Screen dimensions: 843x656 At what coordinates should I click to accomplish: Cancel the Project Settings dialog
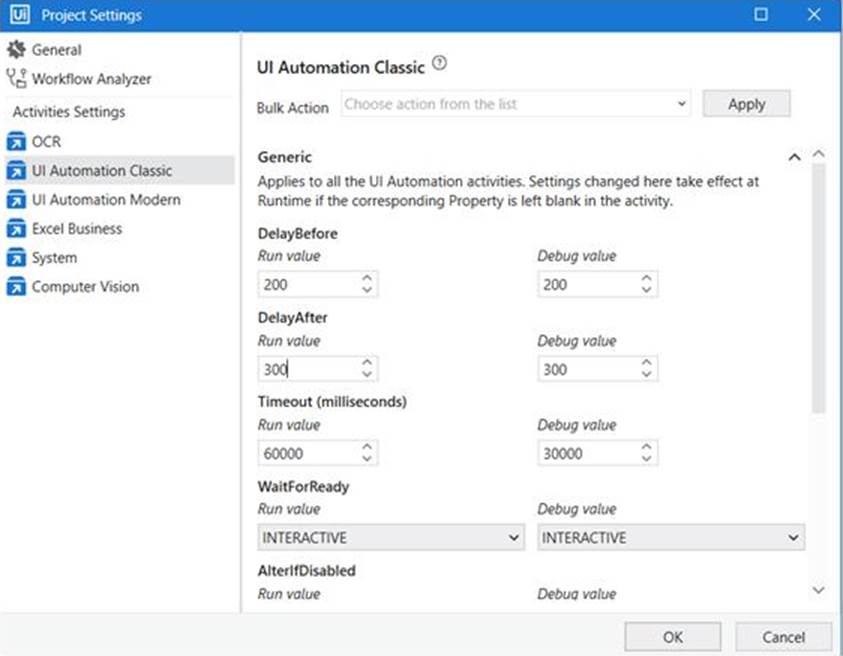[783, 637]
